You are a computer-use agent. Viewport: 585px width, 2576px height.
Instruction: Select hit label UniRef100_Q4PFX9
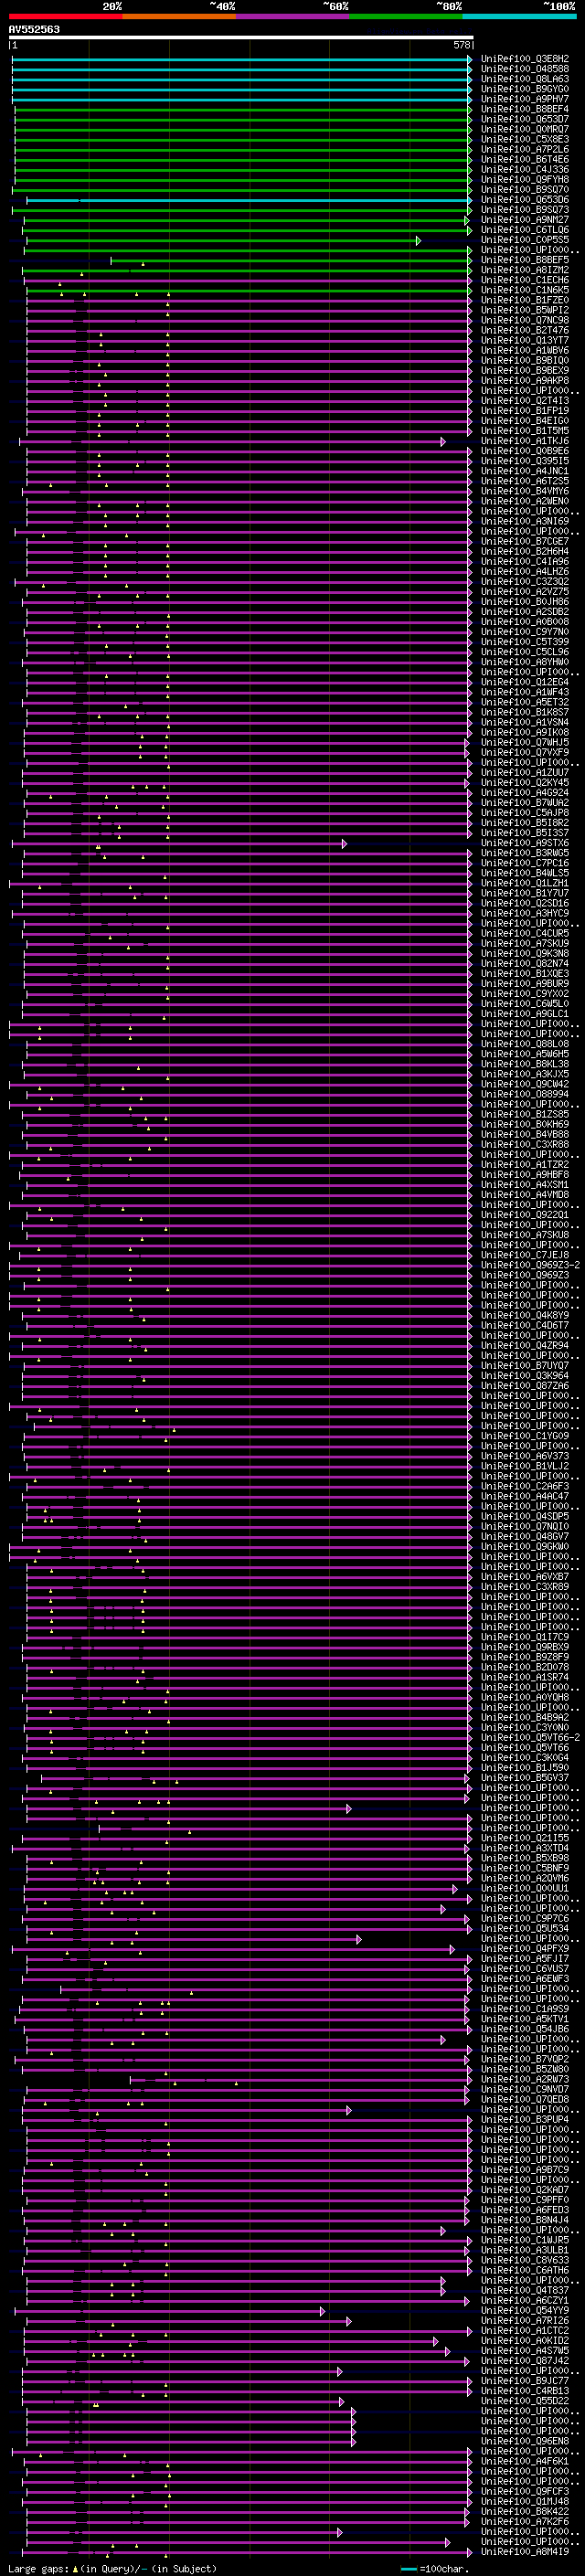[x=525, y=1949]
